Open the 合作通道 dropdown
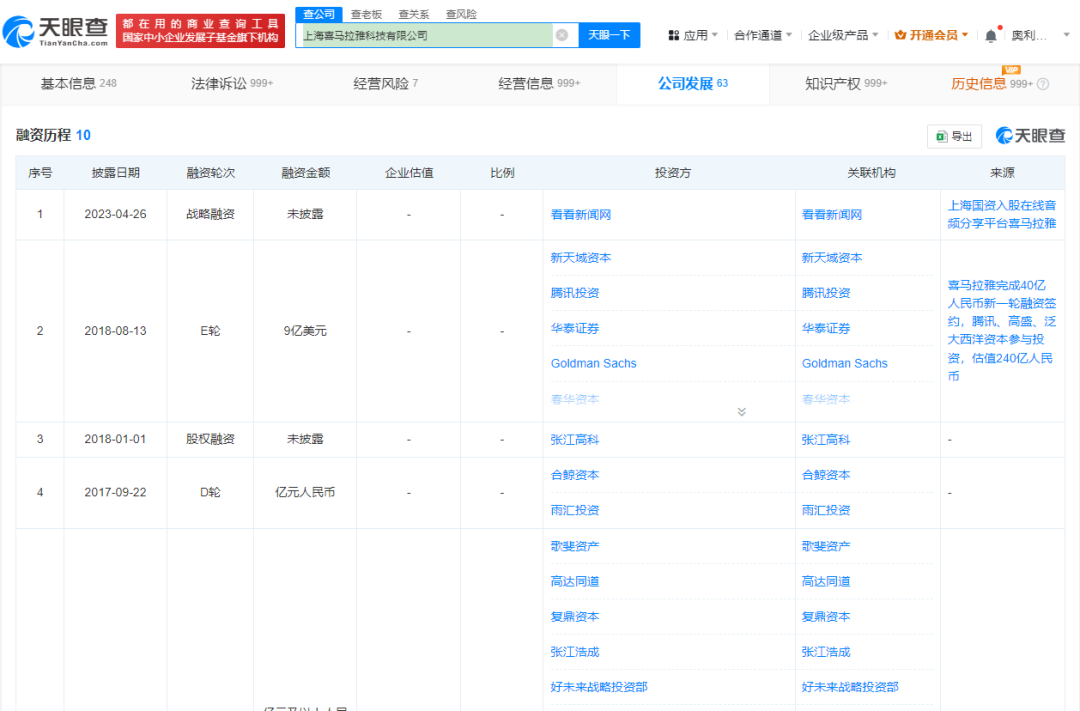 [x=763, y=35]
